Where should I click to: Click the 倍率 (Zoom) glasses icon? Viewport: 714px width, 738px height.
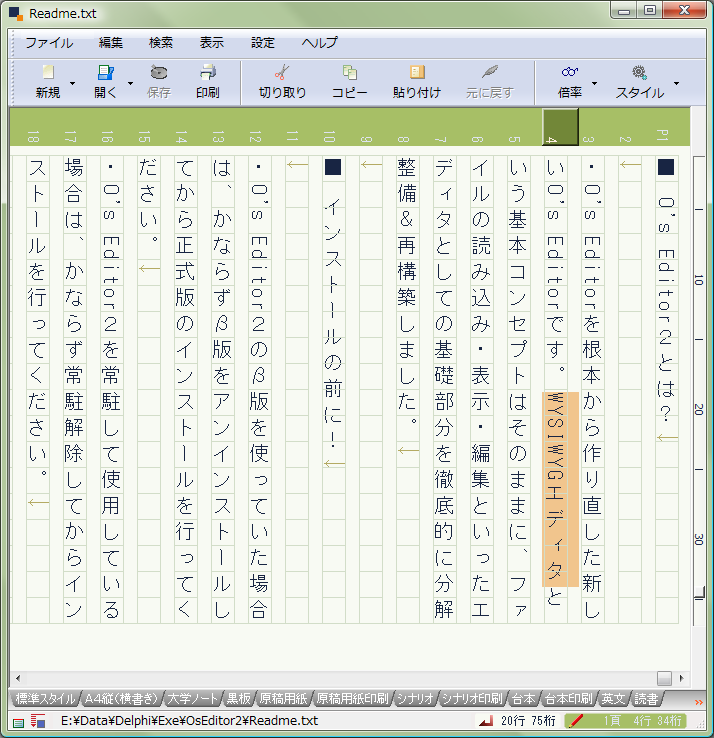pyautogui.click(x=570, y=72)
